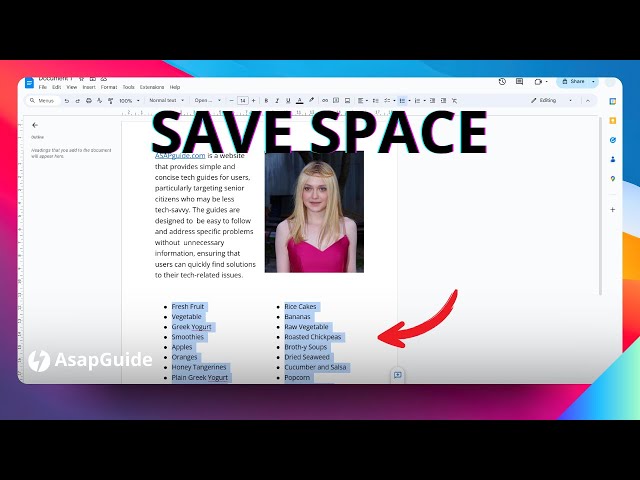This screenshot has width=640, height=480.
Task: Activate the paint format tool
Action: tap(110, 100)
